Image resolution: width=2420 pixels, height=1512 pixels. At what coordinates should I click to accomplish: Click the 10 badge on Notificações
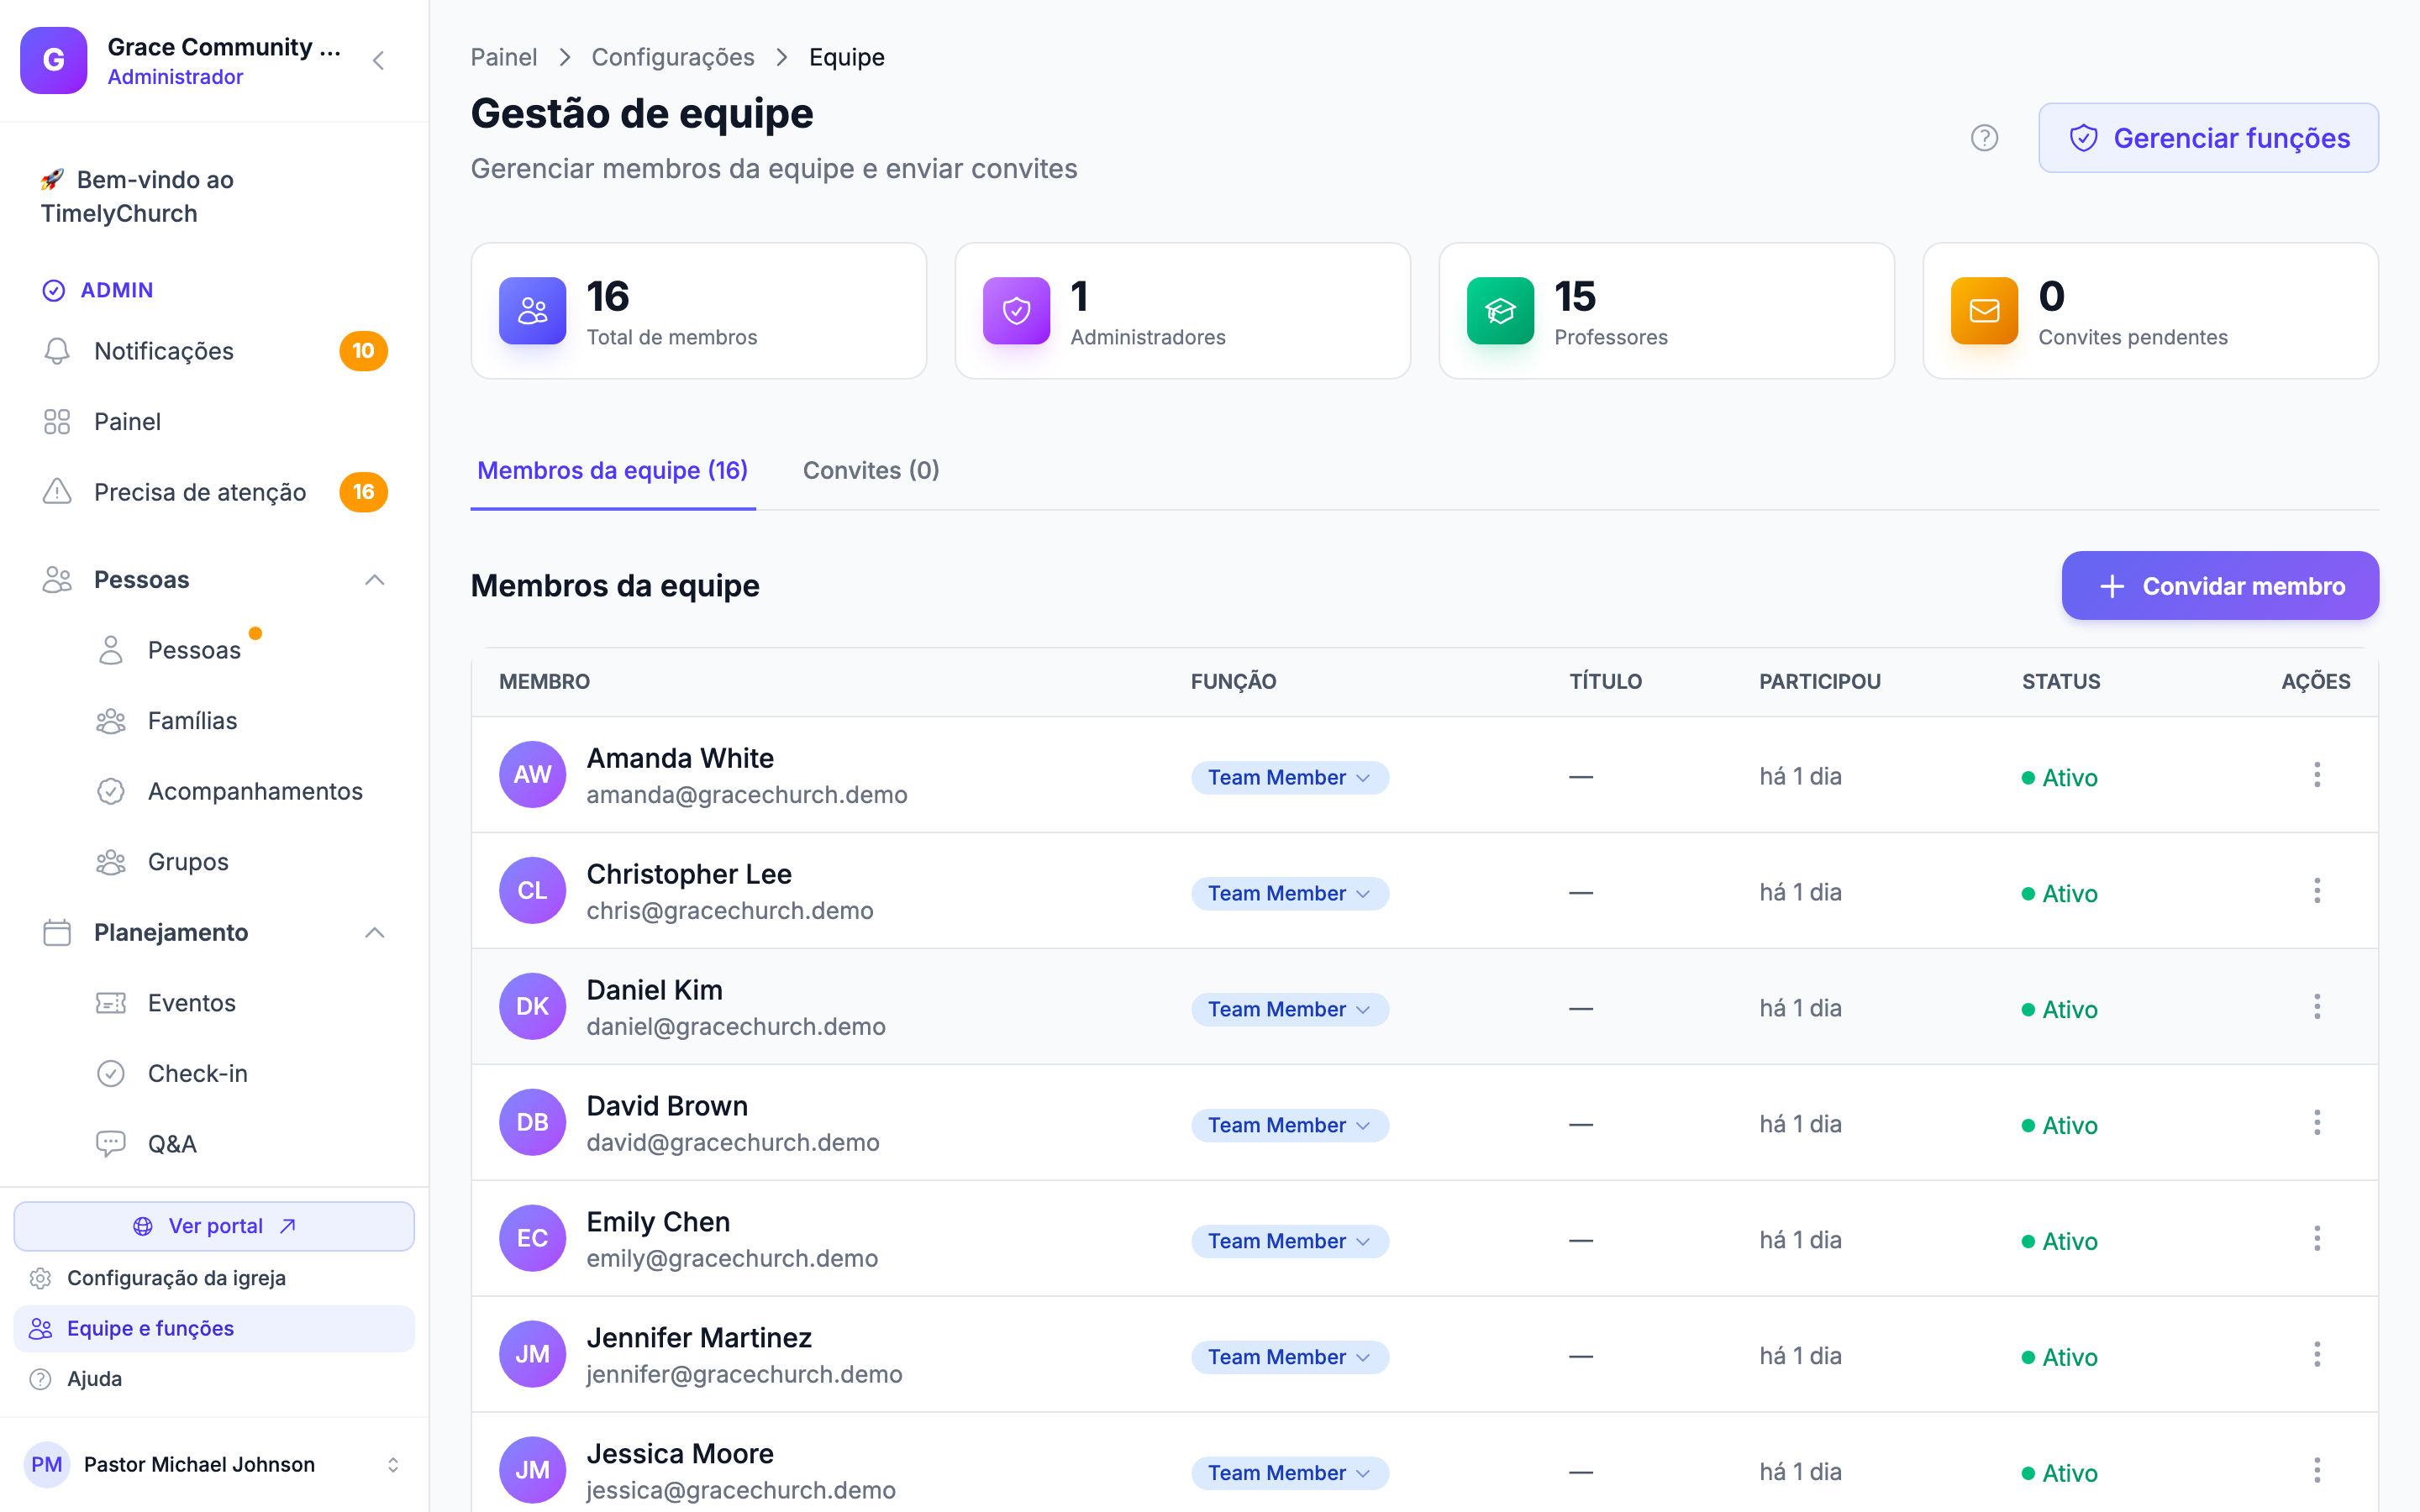363,351
